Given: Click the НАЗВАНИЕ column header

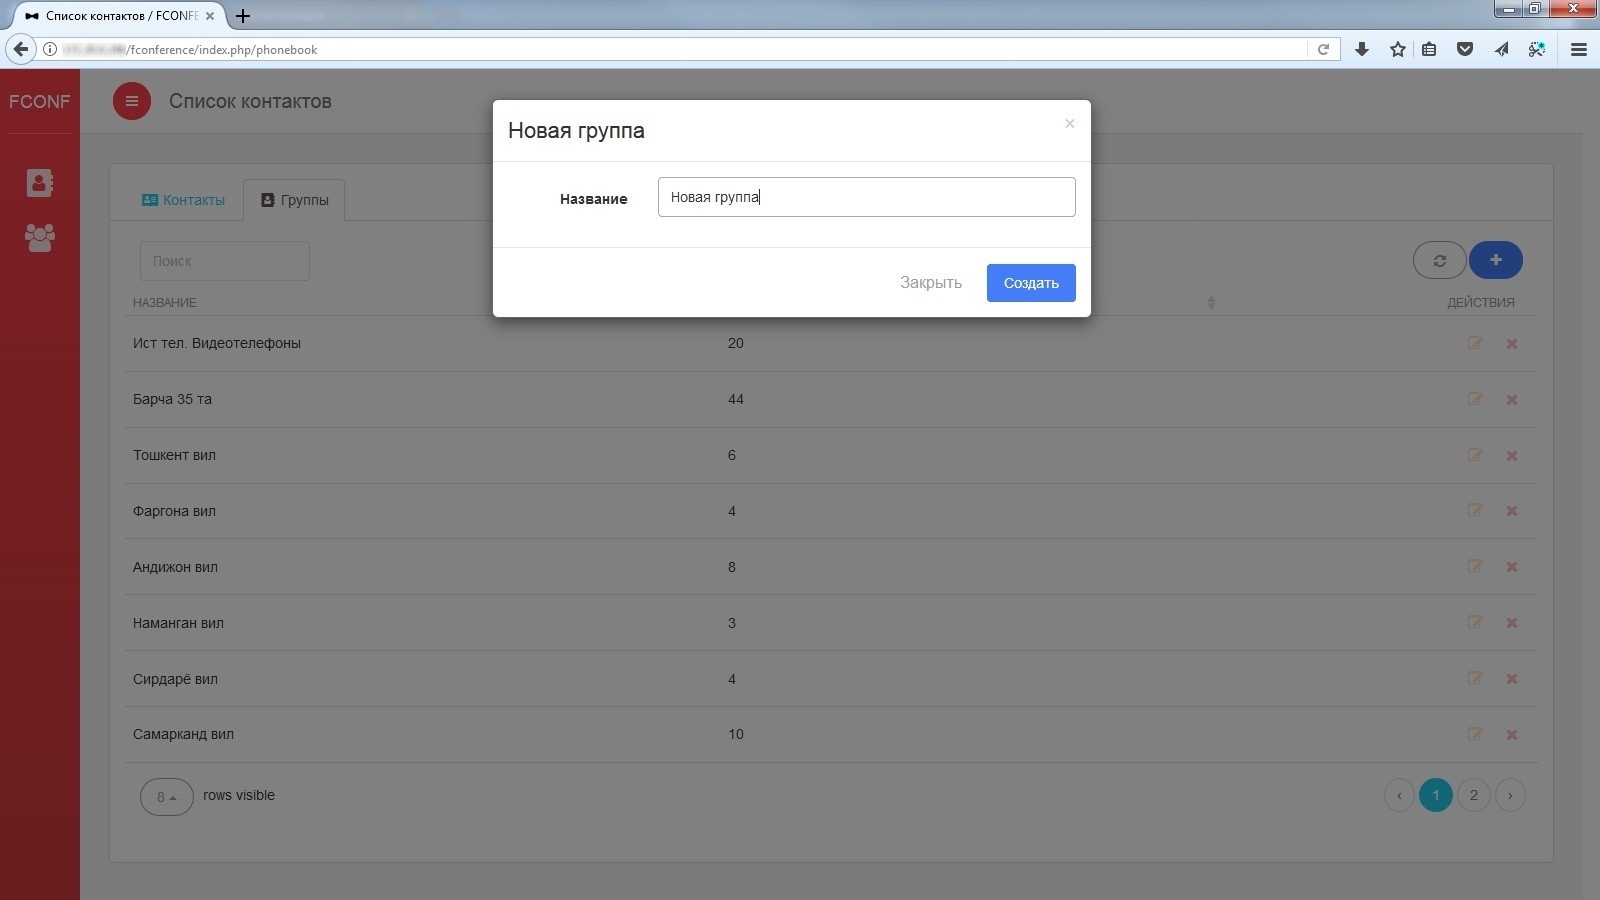Looking at the screenshot, I should [165, 302].
